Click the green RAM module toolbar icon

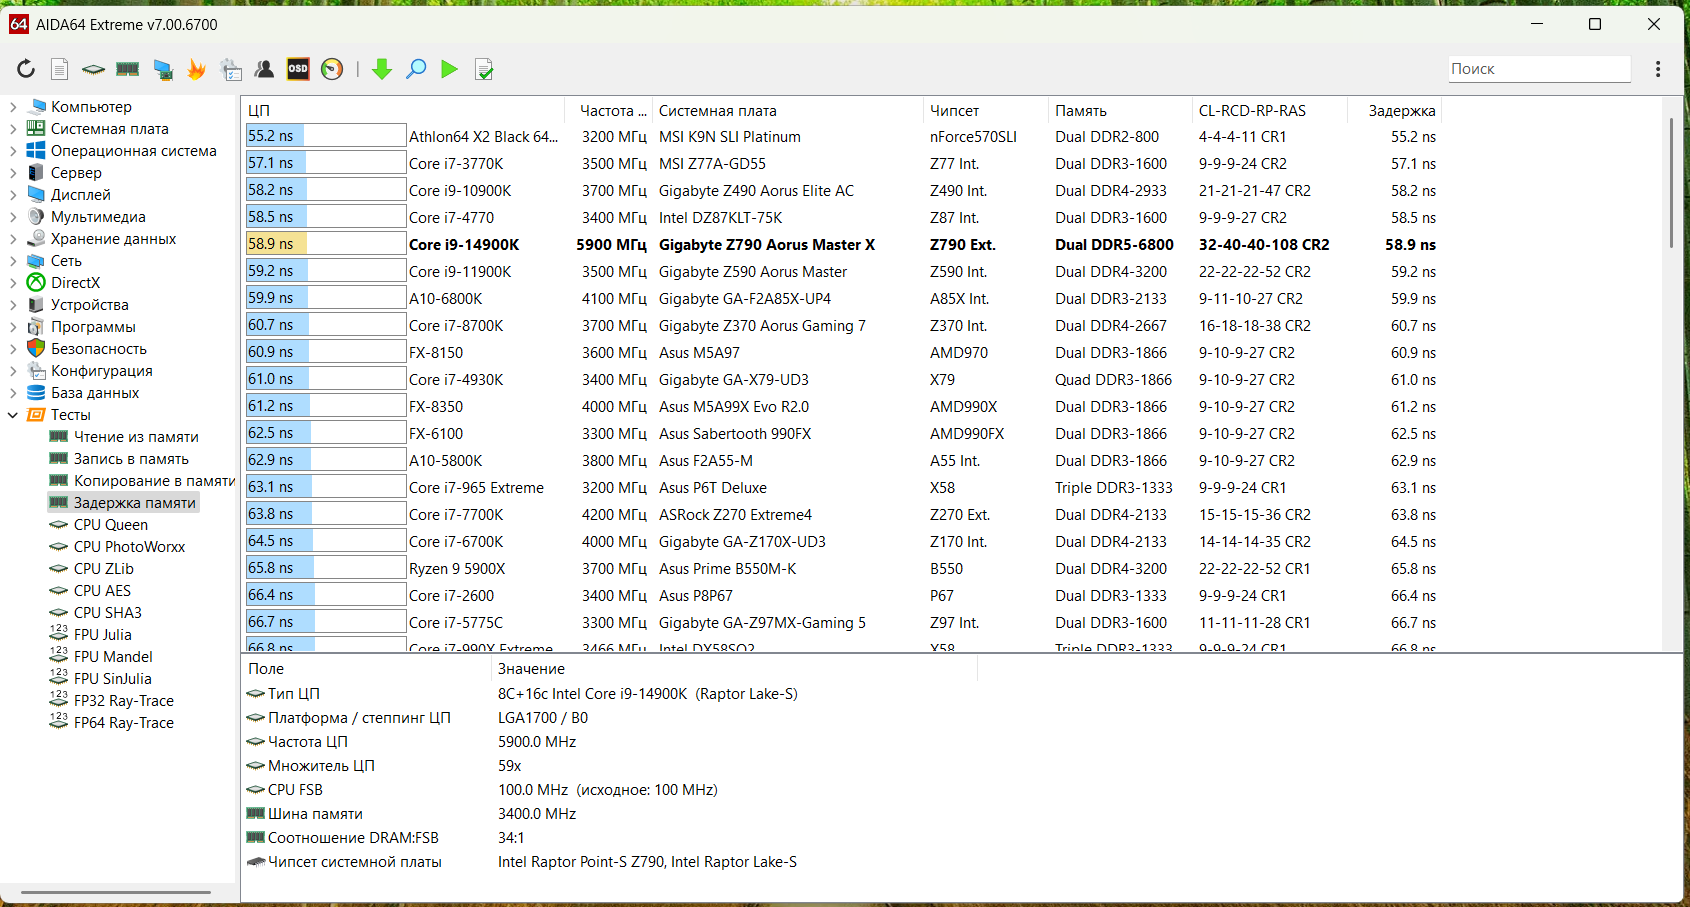(x=127, y=69)
